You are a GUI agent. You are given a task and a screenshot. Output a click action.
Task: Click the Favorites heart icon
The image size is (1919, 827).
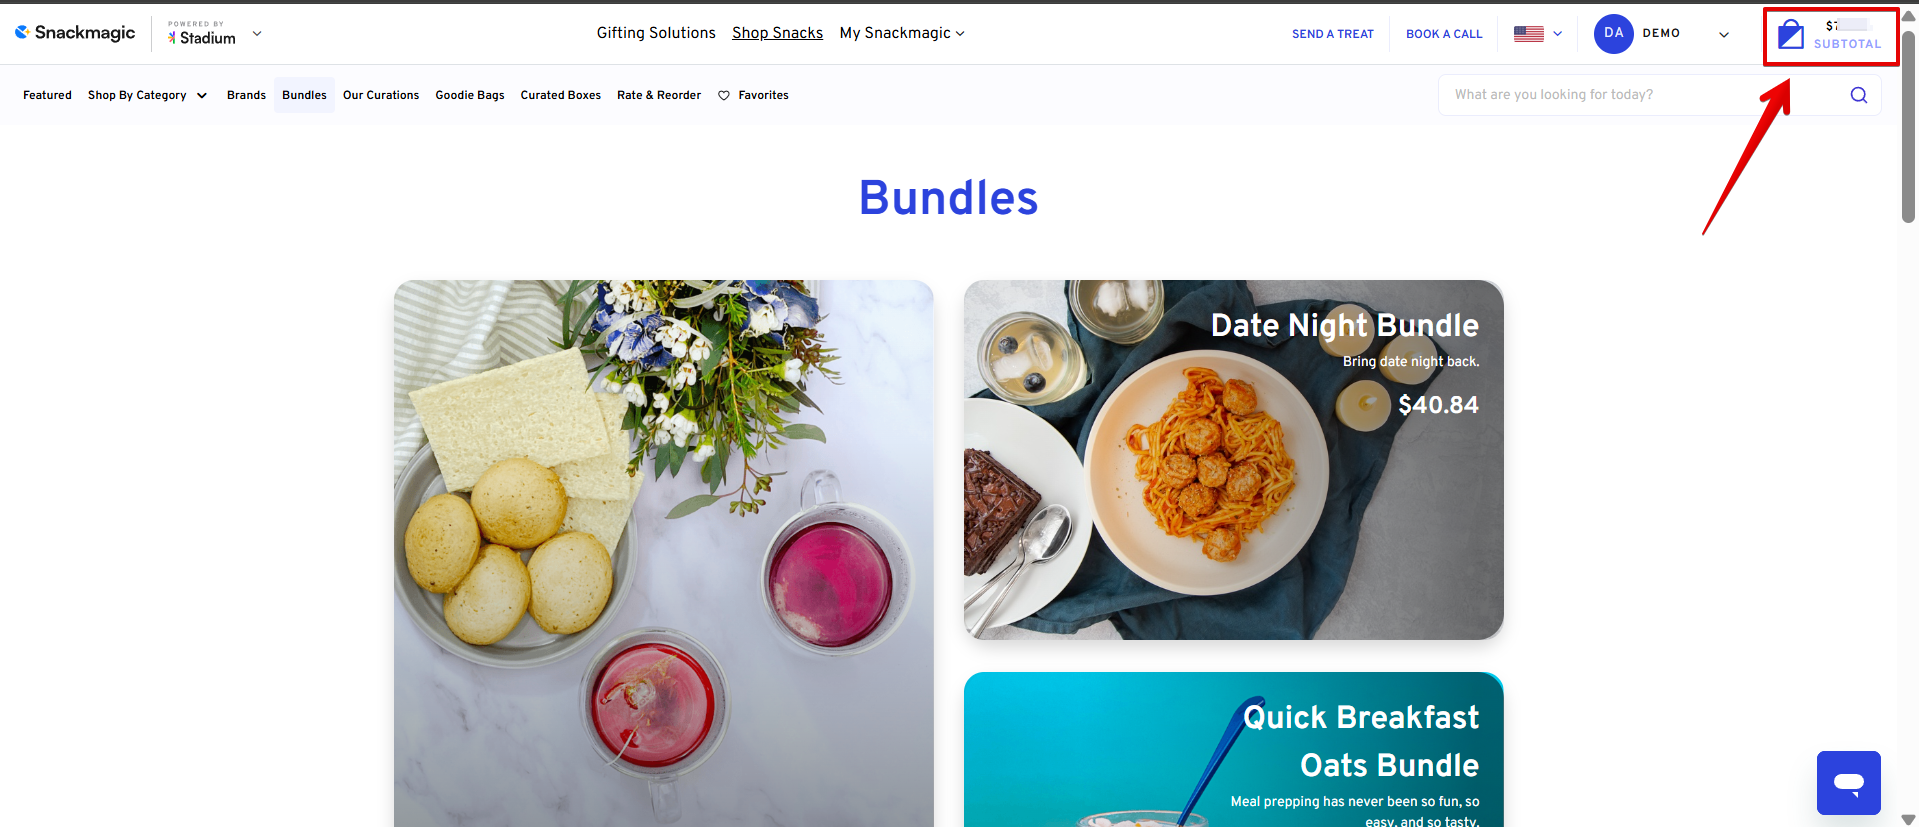724,96
